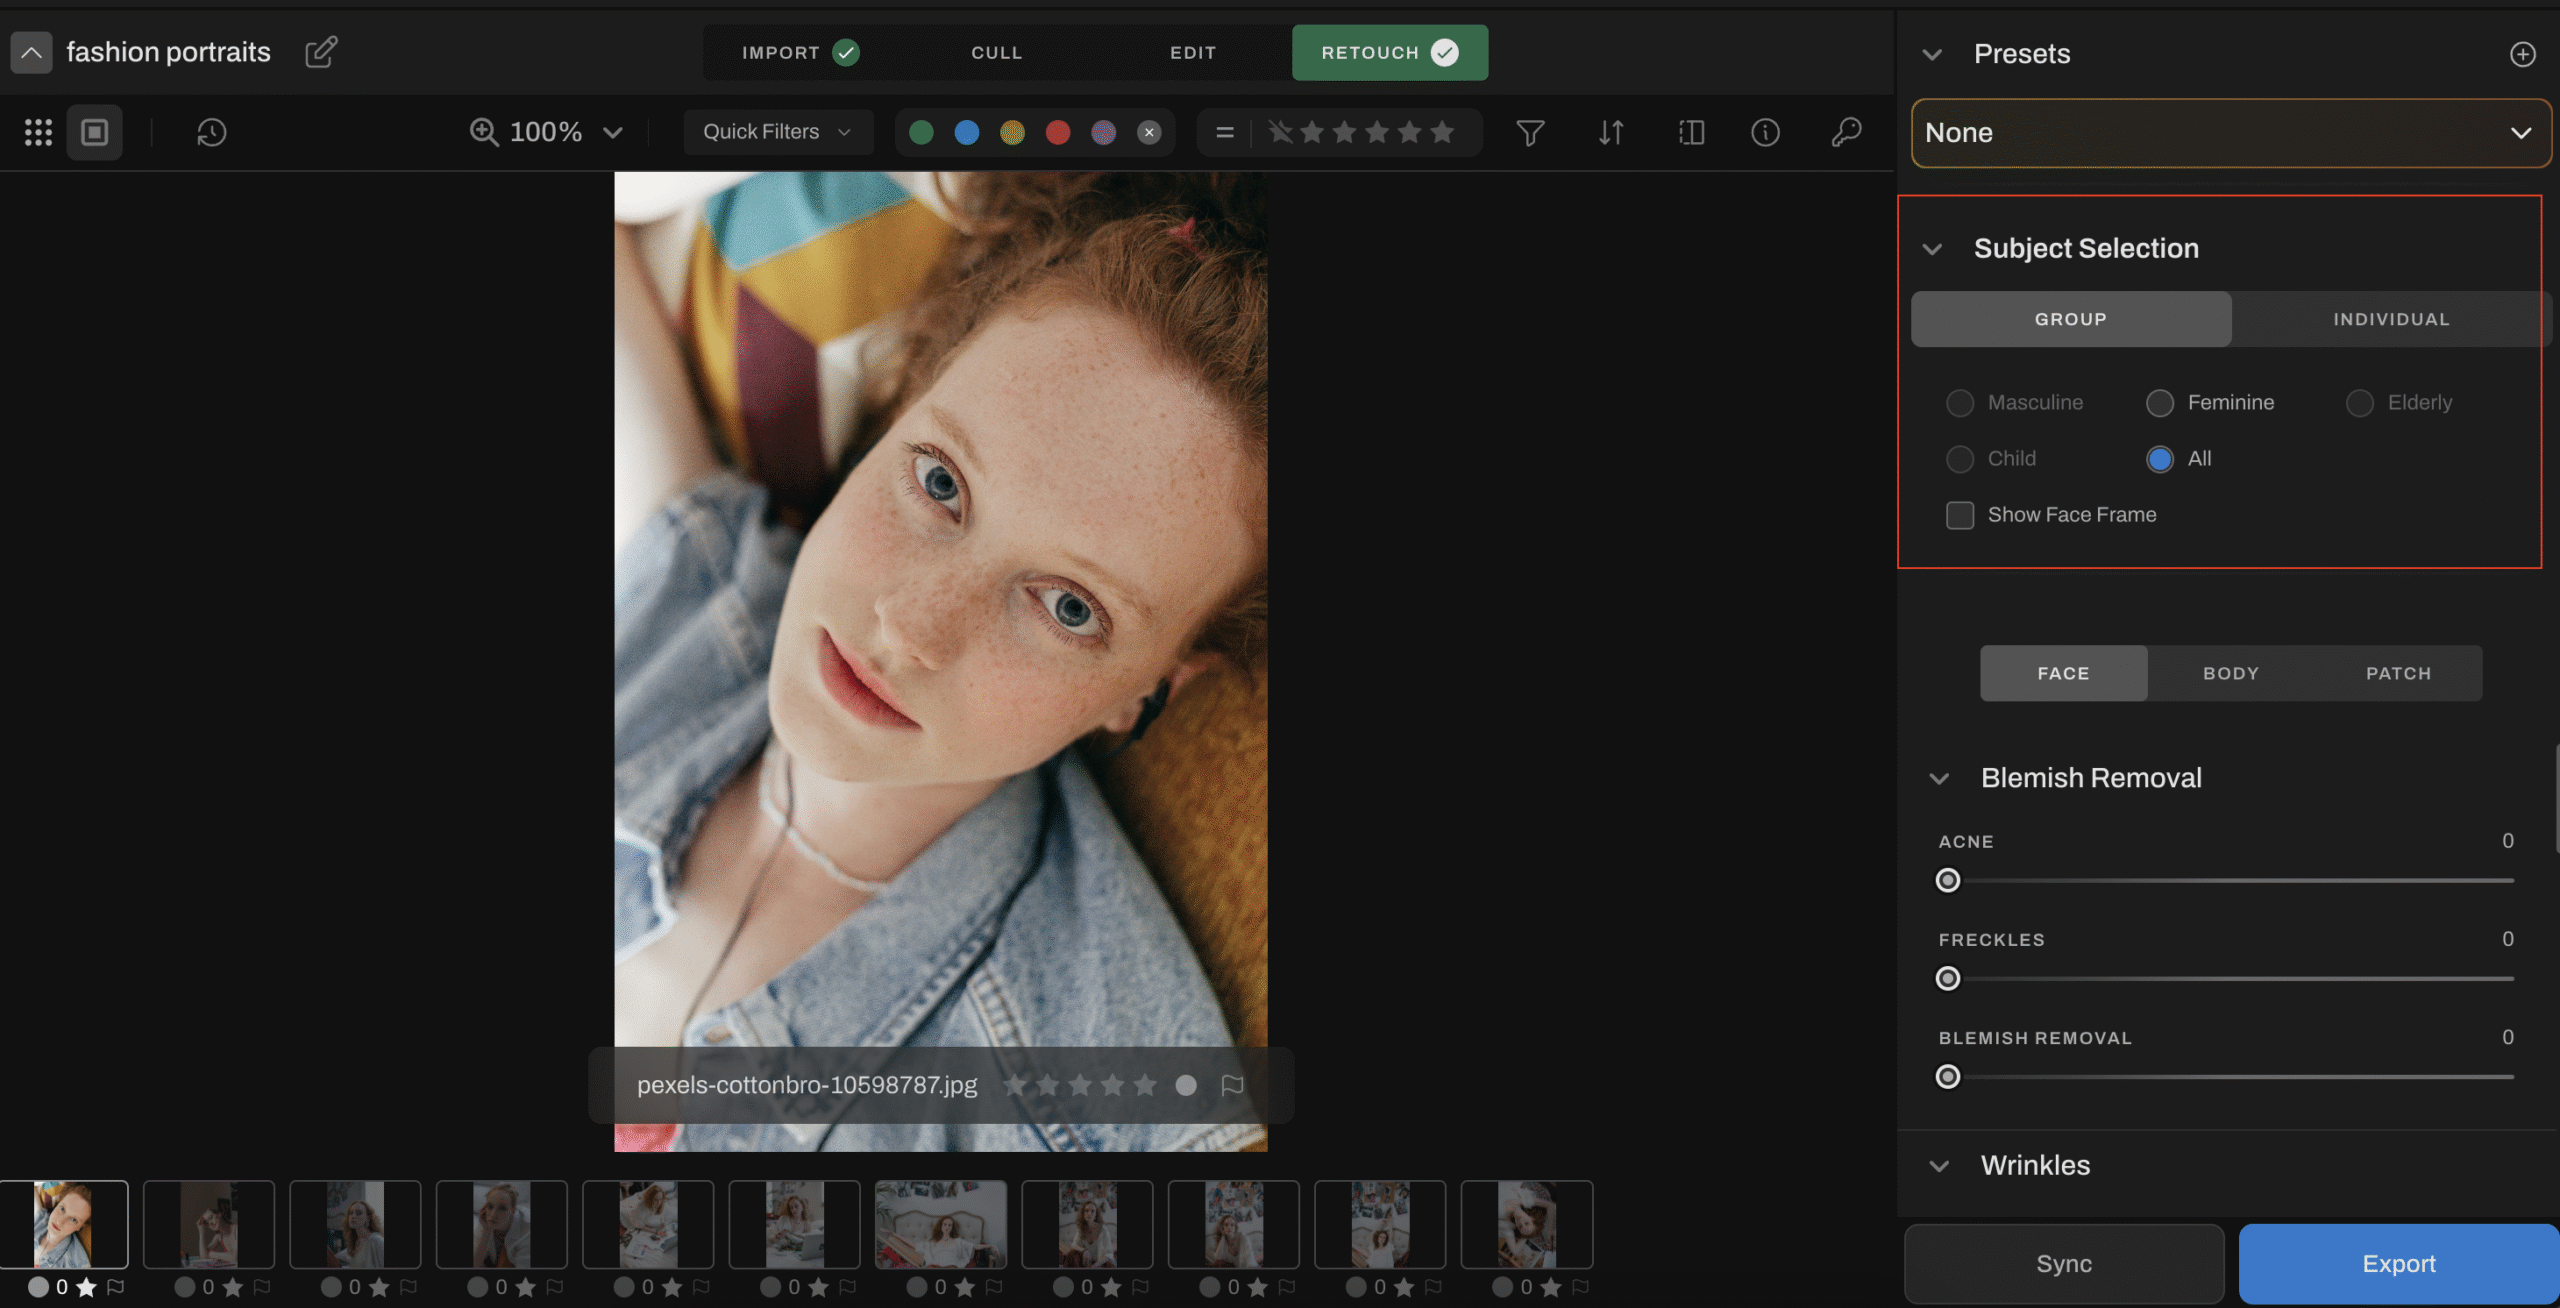Image resolution: width=2560 pixels, height=1308 pixels.
Task: Open the sort order arrows icon
Action: tap(1610, 132)
